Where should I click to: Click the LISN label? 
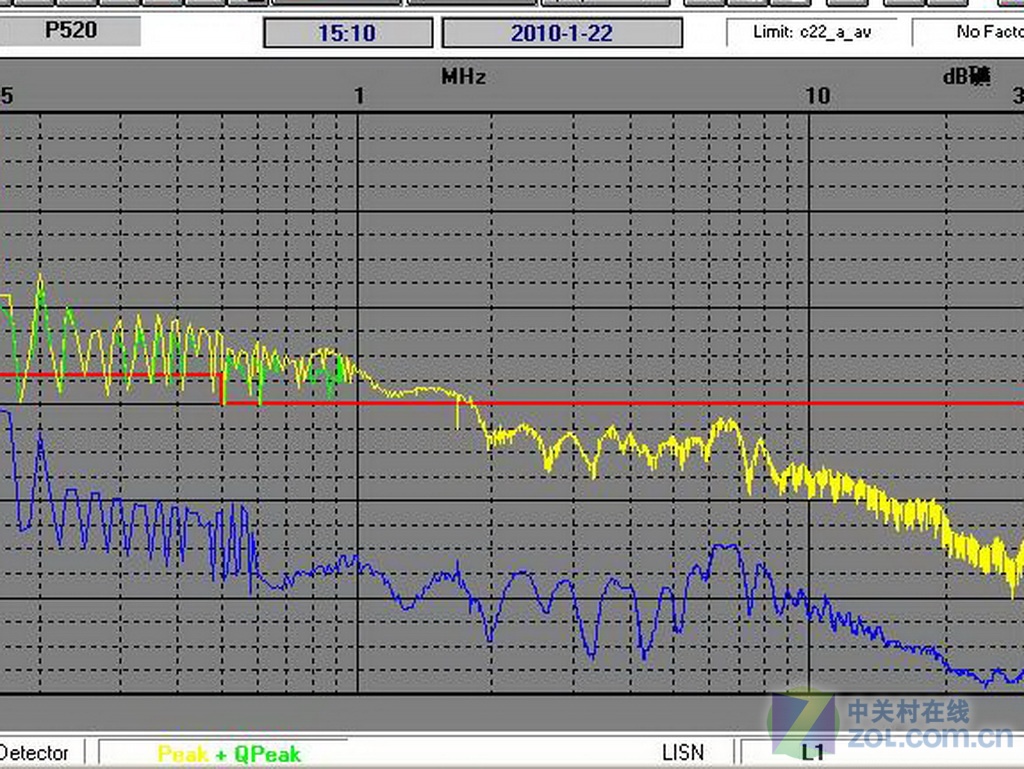(683, 753)
